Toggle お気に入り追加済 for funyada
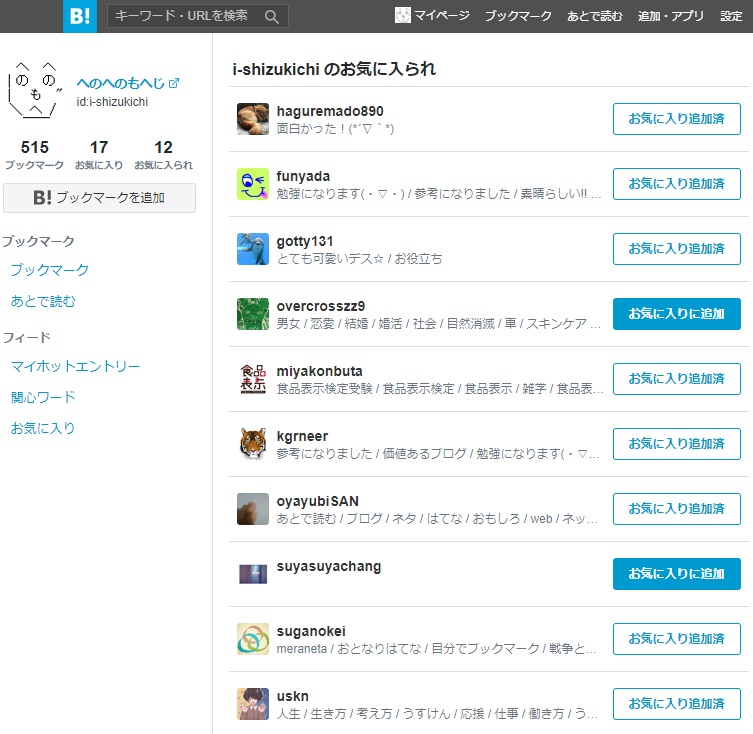 tap(677, 184)
